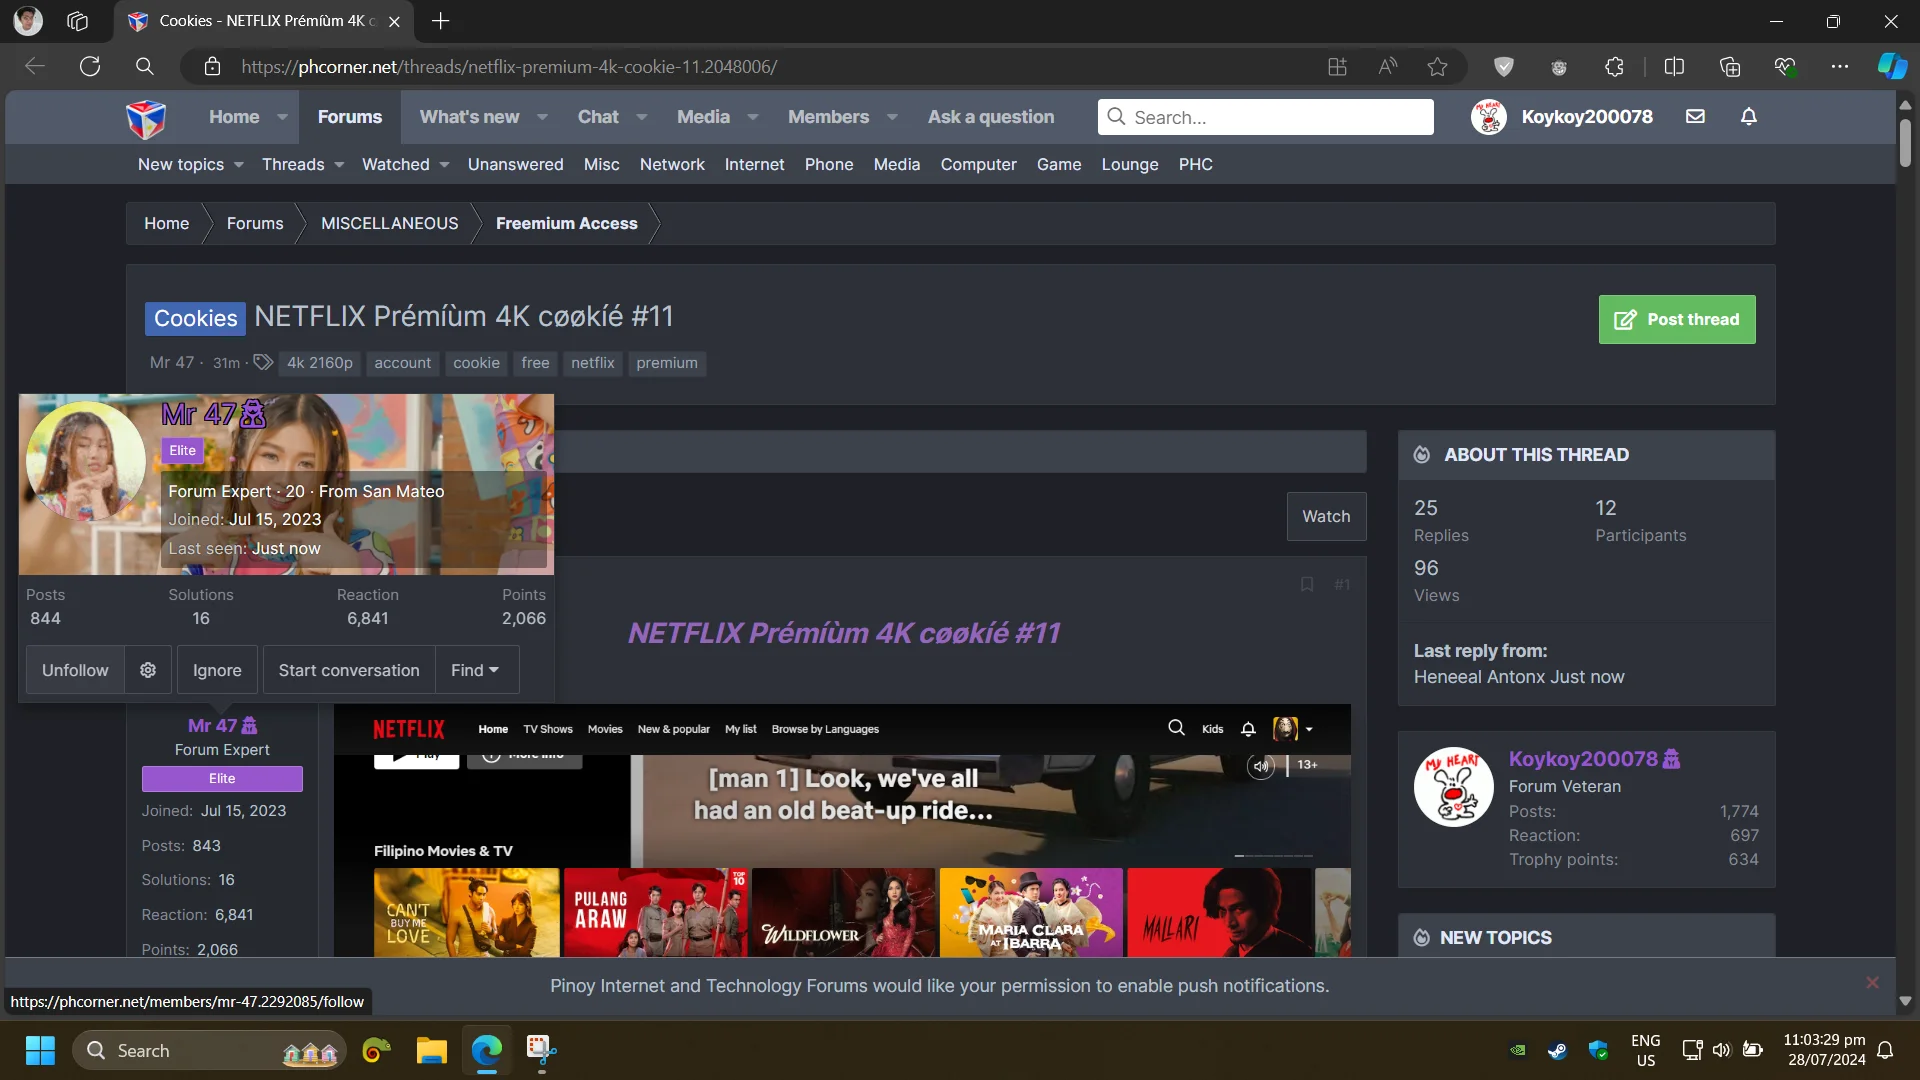Screen dimensions: 1920x1080
Task: Open a new browser tab
Action: coord(440,21)
